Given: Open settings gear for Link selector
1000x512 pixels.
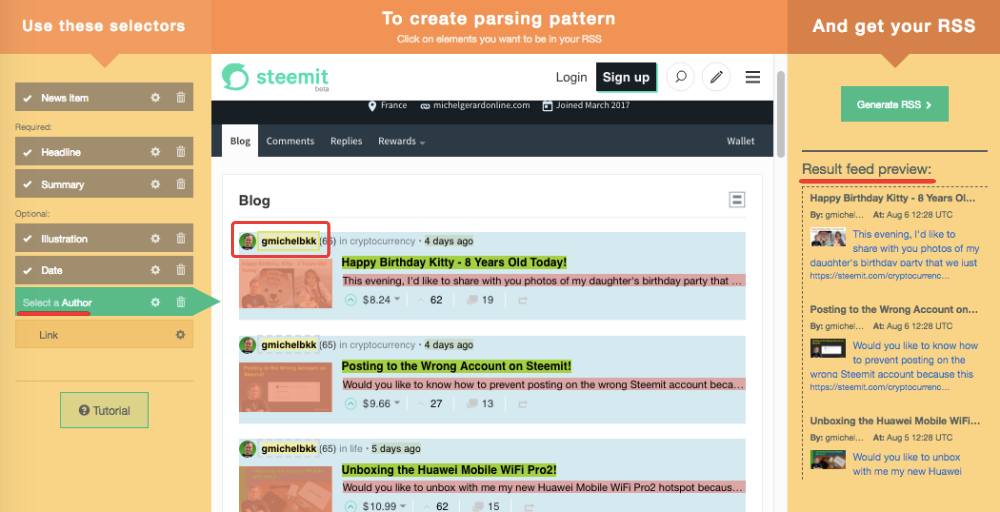Looking at the screenshot, I should coord(180,334).
